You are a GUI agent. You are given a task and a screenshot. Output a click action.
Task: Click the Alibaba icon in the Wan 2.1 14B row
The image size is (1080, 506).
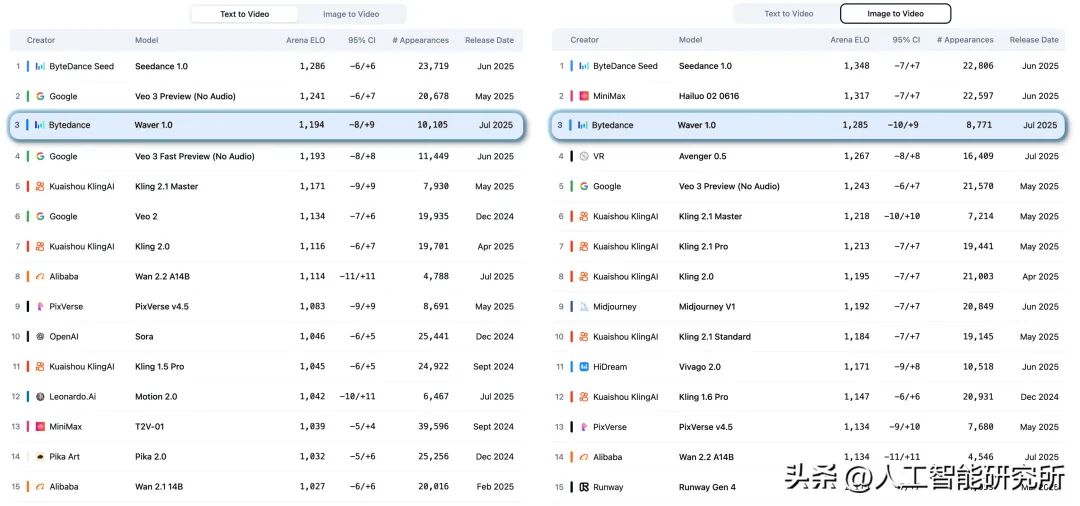[40, 487]
